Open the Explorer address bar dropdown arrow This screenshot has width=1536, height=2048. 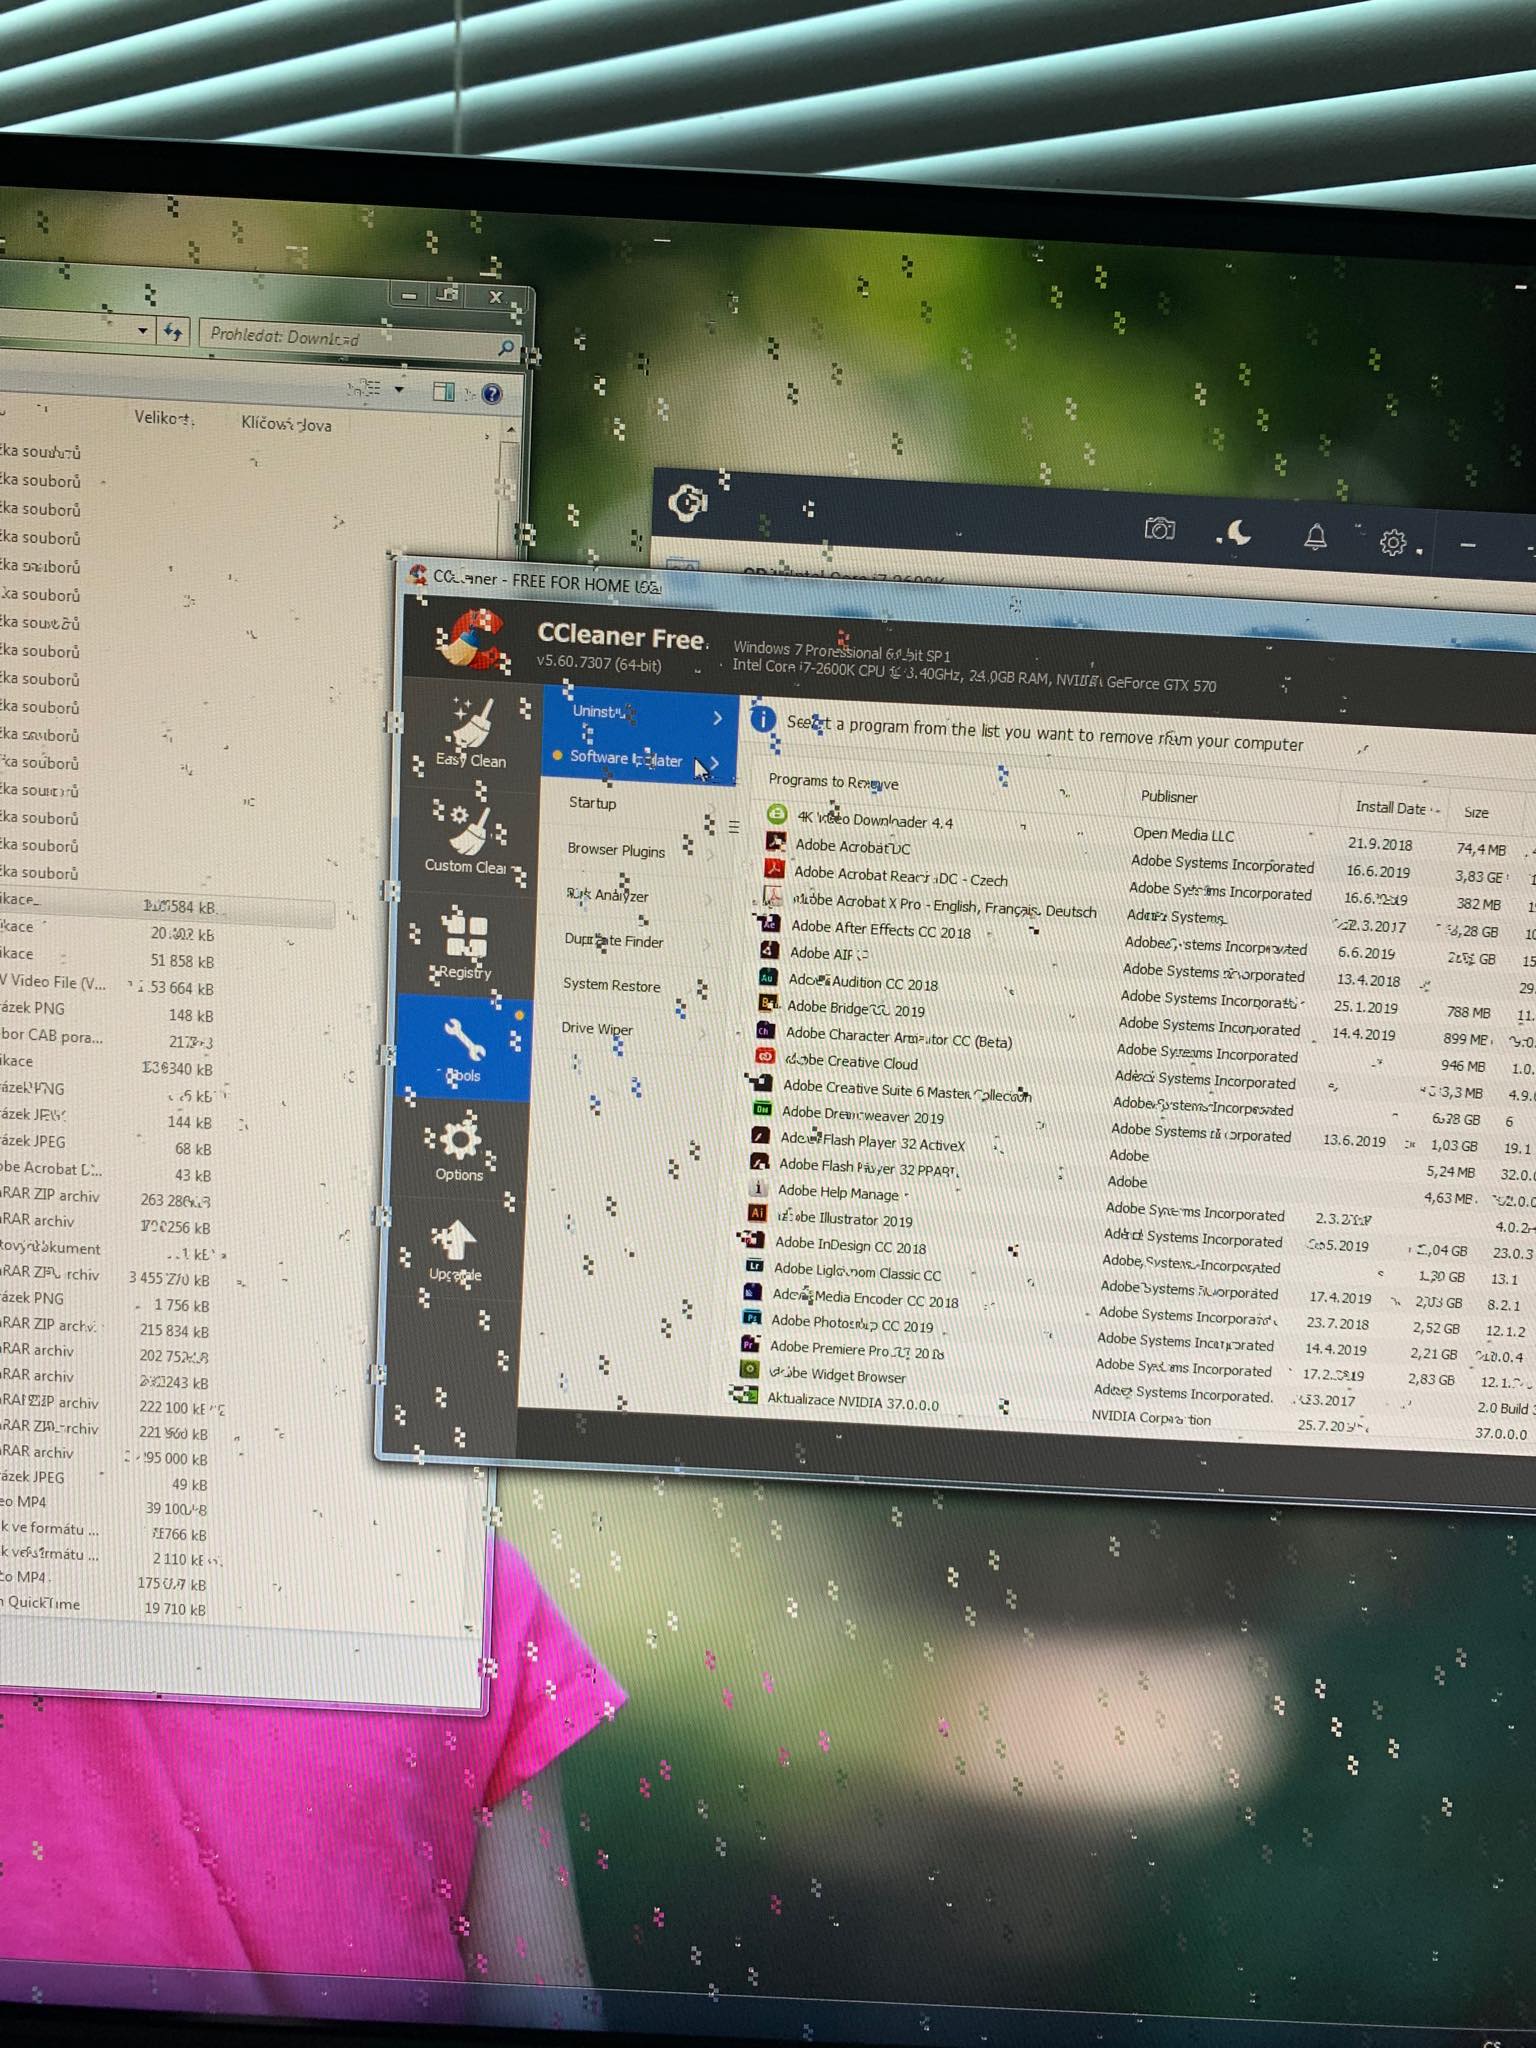[x=143, y=329]
